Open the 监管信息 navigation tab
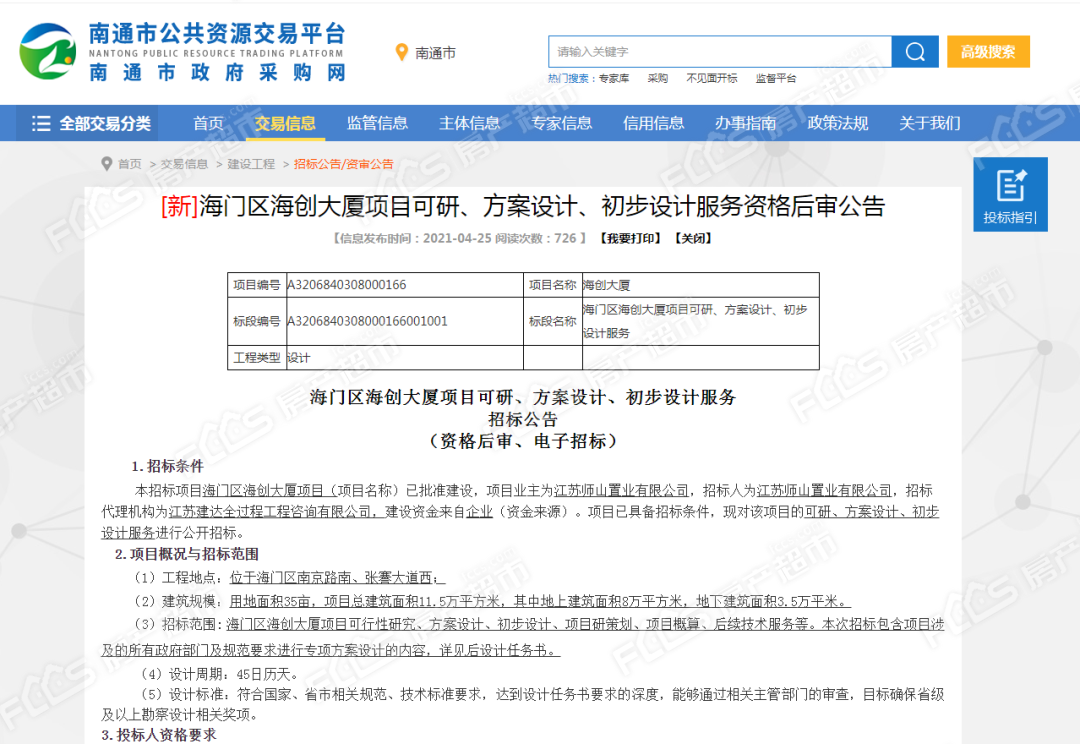The image size is (1080, 744). [x=377, y=123]
